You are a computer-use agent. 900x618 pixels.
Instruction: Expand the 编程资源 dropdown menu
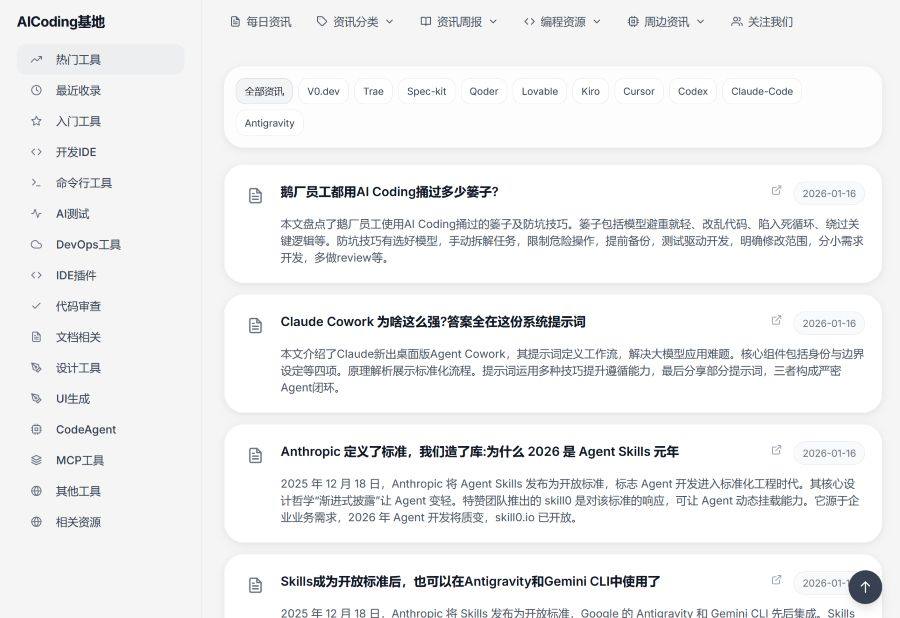pos(562,21)
